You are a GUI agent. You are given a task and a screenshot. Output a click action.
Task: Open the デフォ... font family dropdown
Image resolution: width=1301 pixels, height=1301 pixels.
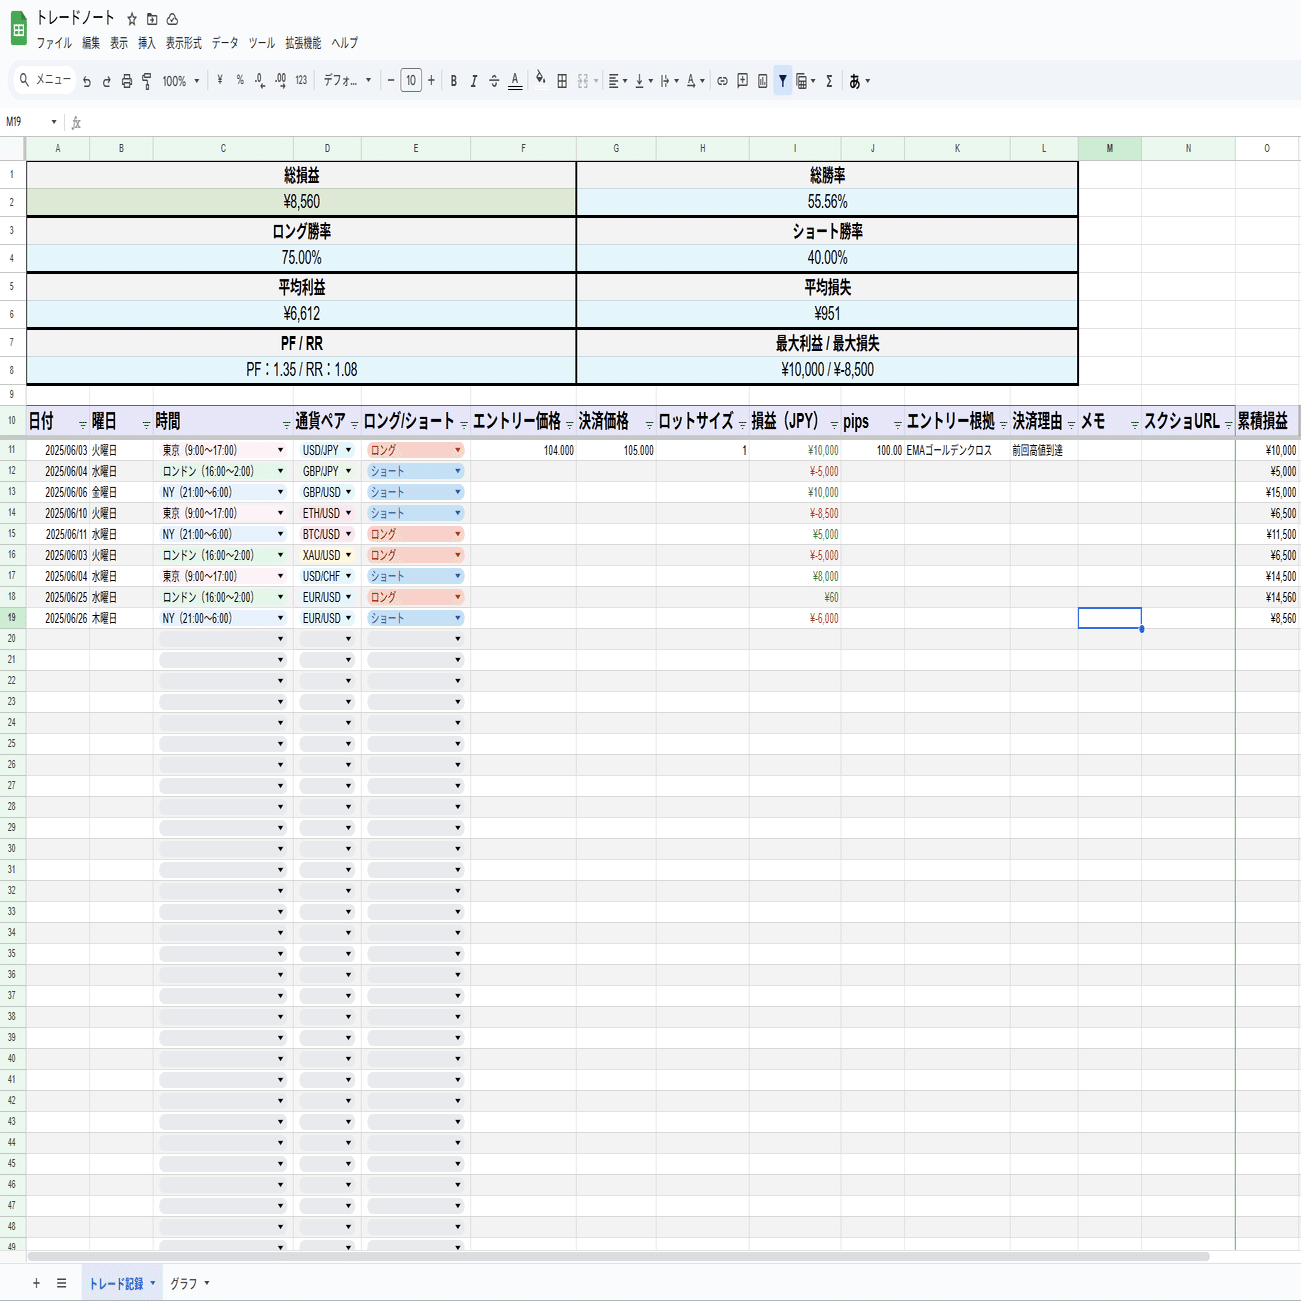click(x=347, y=81)
